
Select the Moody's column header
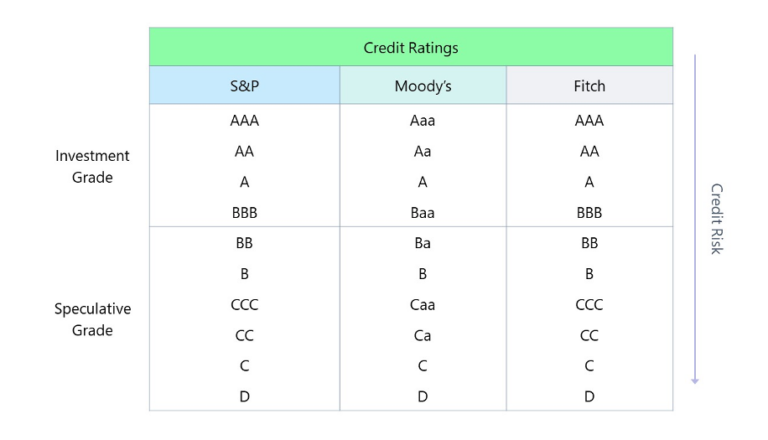click(x=423, y=86)
